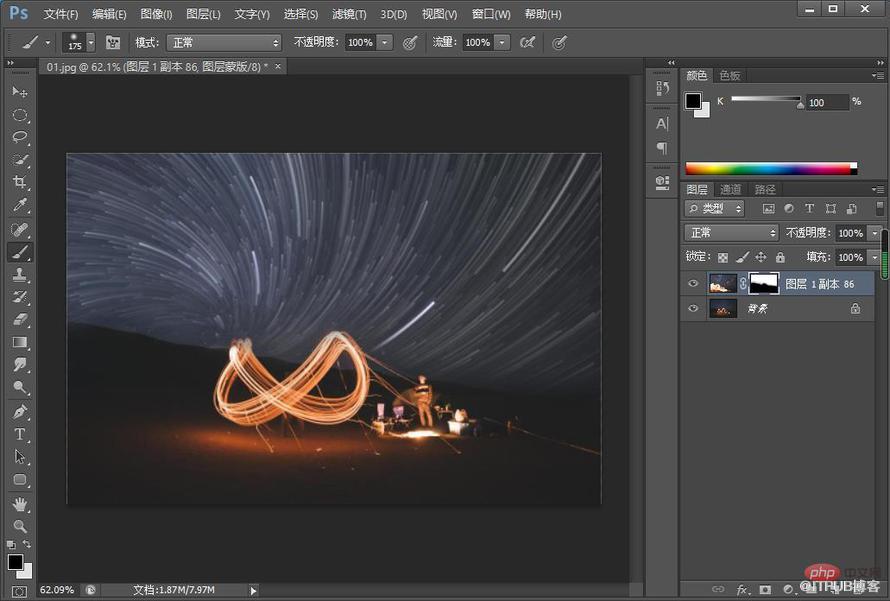Select the Dodge tool
Image resolution: width=890 pixels, height=601 pixels.
20,388
